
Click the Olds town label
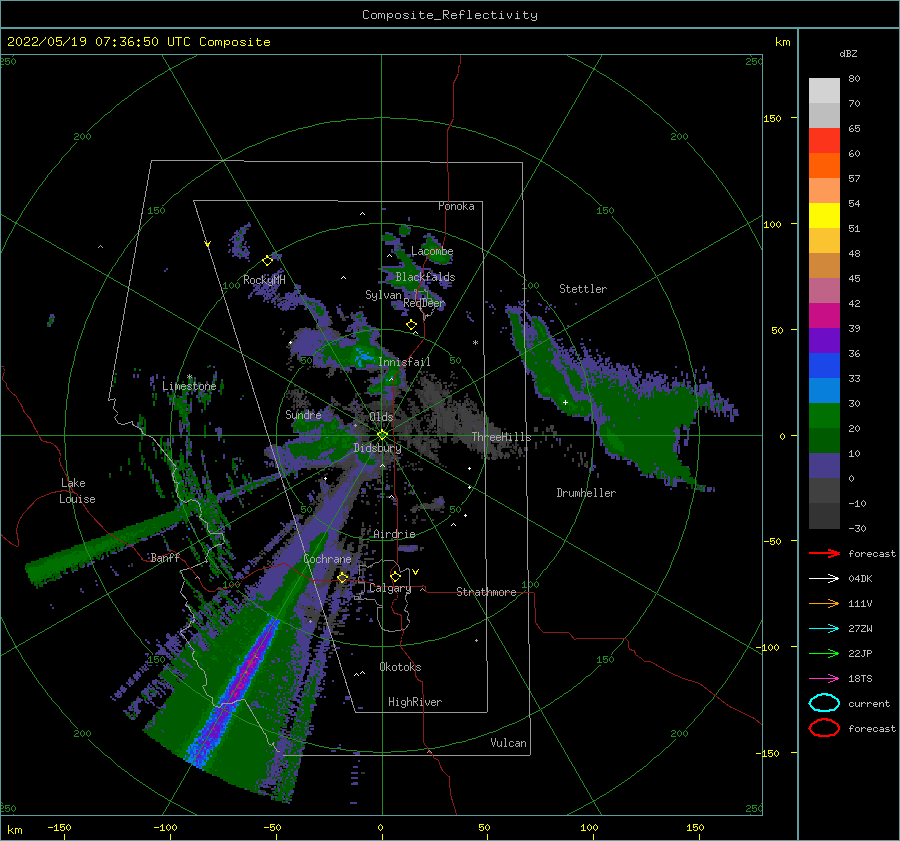click(x=381, y=417)
